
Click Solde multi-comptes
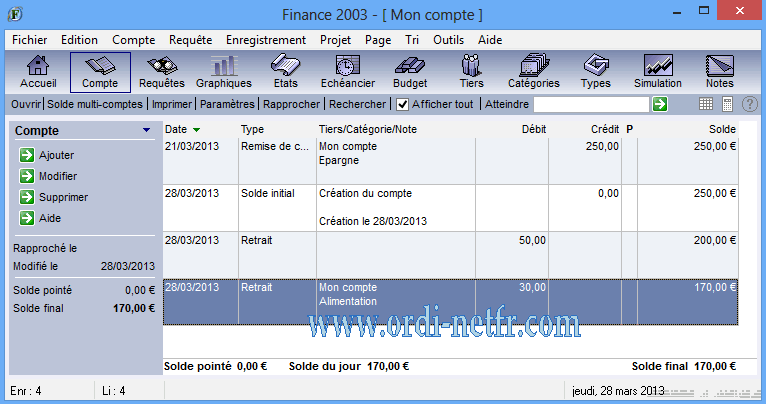[95, 104]
